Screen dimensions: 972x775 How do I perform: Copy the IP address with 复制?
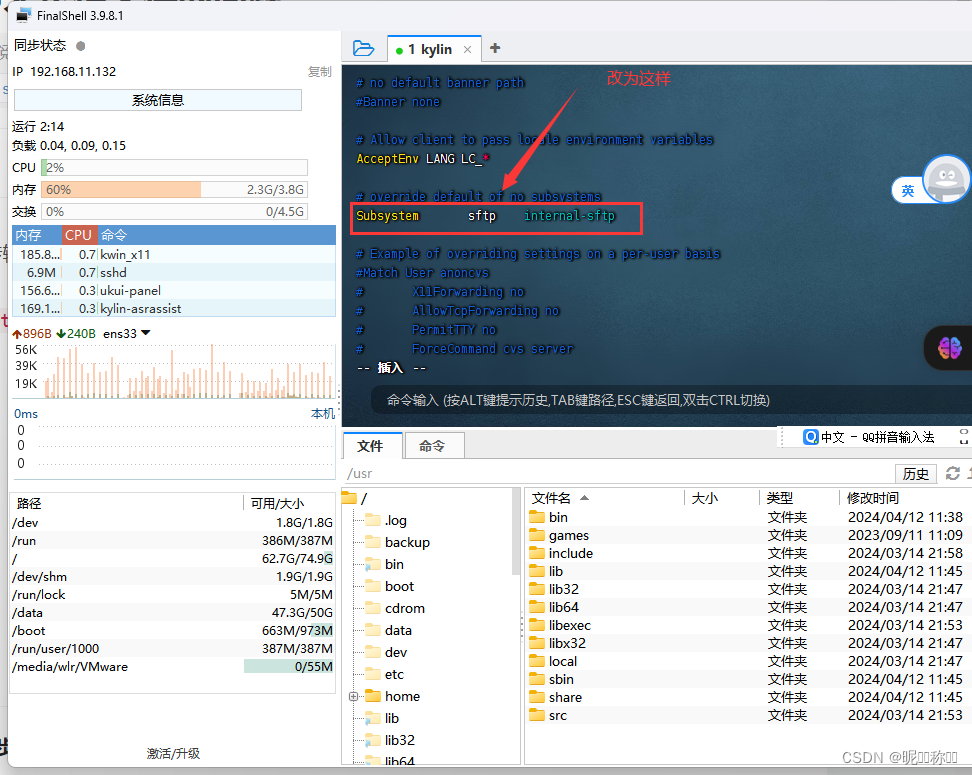click(x=320, y=72)
